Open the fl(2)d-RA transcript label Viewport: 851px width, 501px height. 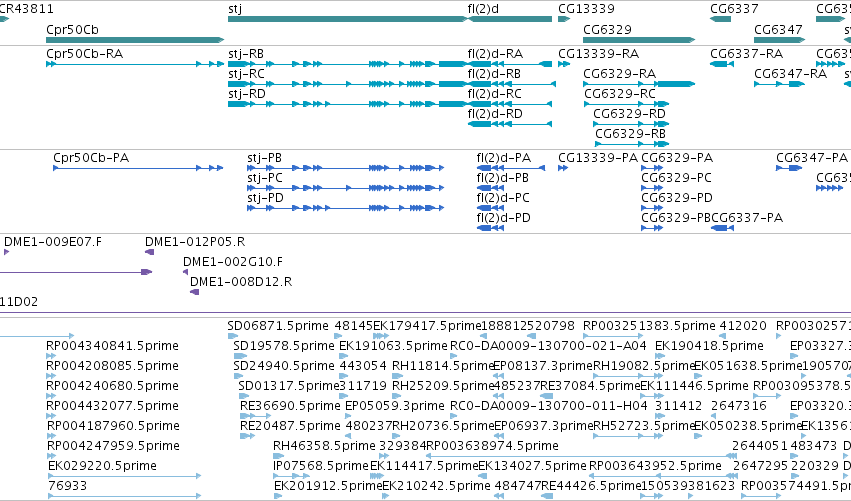pos(495,54)
